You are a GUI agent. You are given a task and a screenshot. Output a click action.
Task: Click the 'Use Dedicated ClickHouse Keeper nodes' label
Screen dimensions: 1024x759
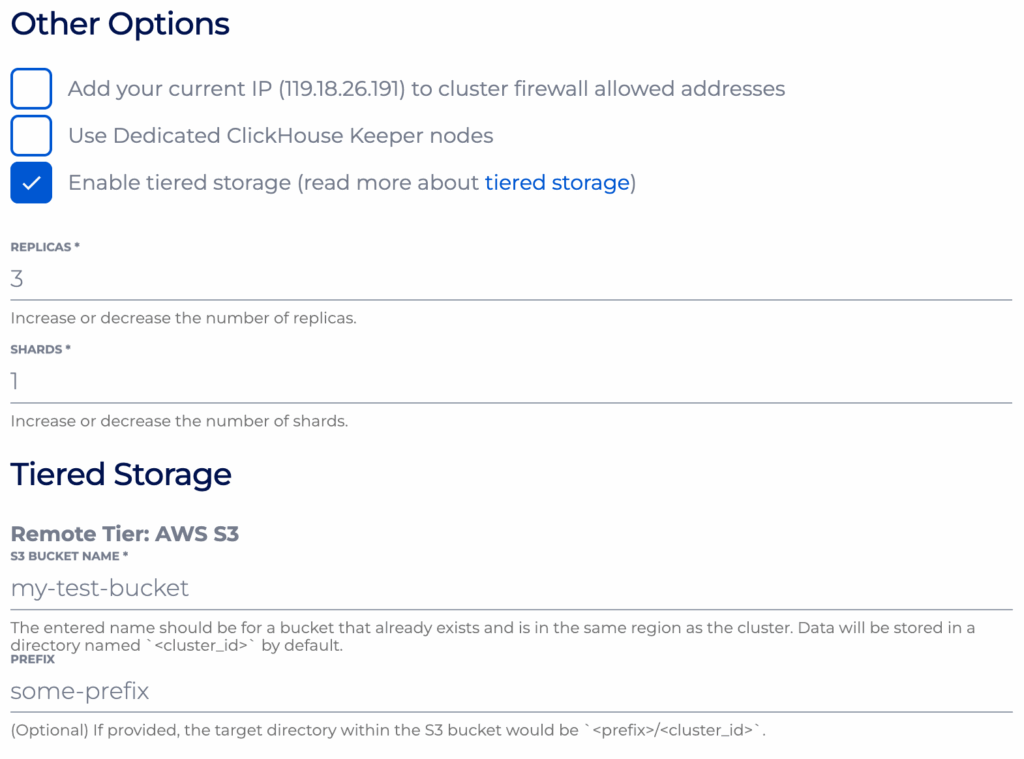280,135
